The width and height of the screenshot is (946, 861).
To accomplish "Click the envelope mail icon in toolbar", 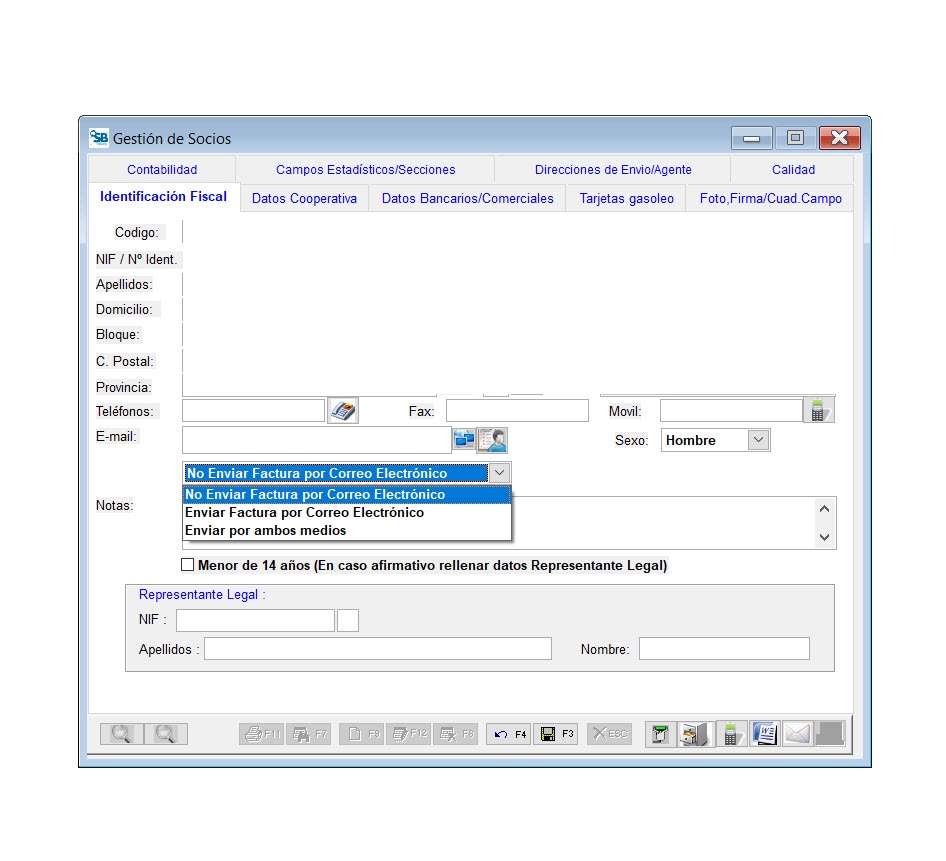I will [x=796, y=734].
